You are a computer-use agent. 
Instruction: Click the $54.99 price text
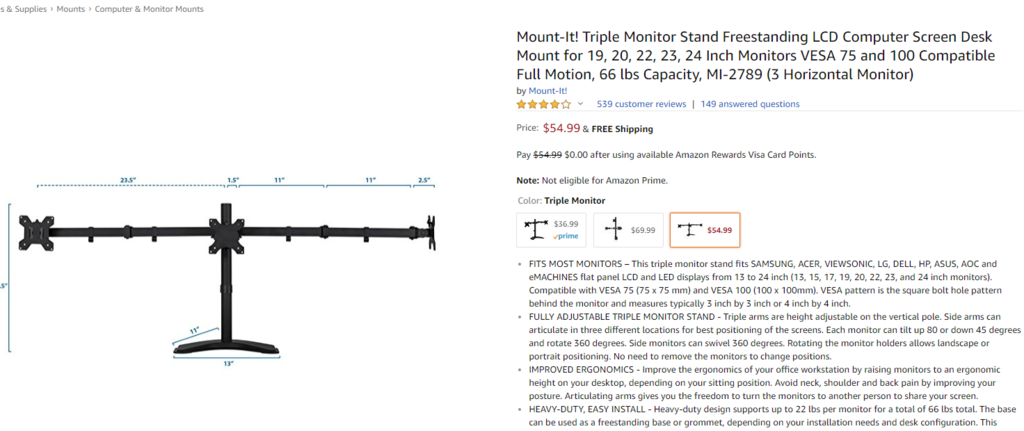click(562, 128)
